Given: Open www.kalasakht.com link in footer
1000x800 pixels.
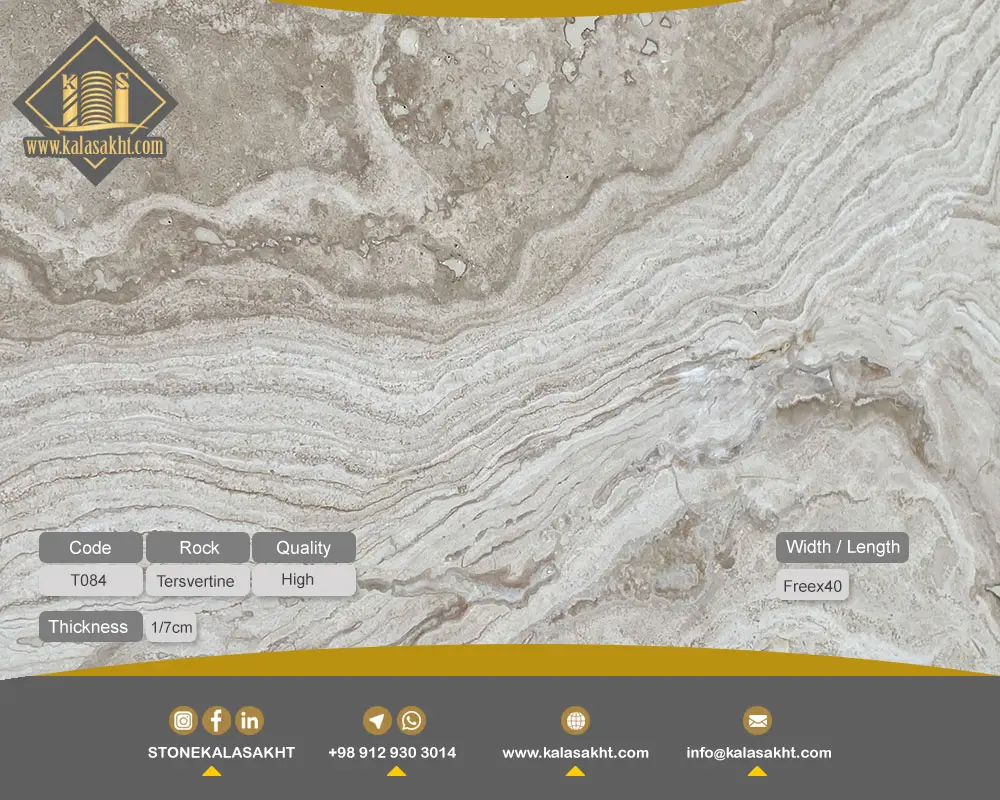Looking at the screenshot, I should [575, 753].
